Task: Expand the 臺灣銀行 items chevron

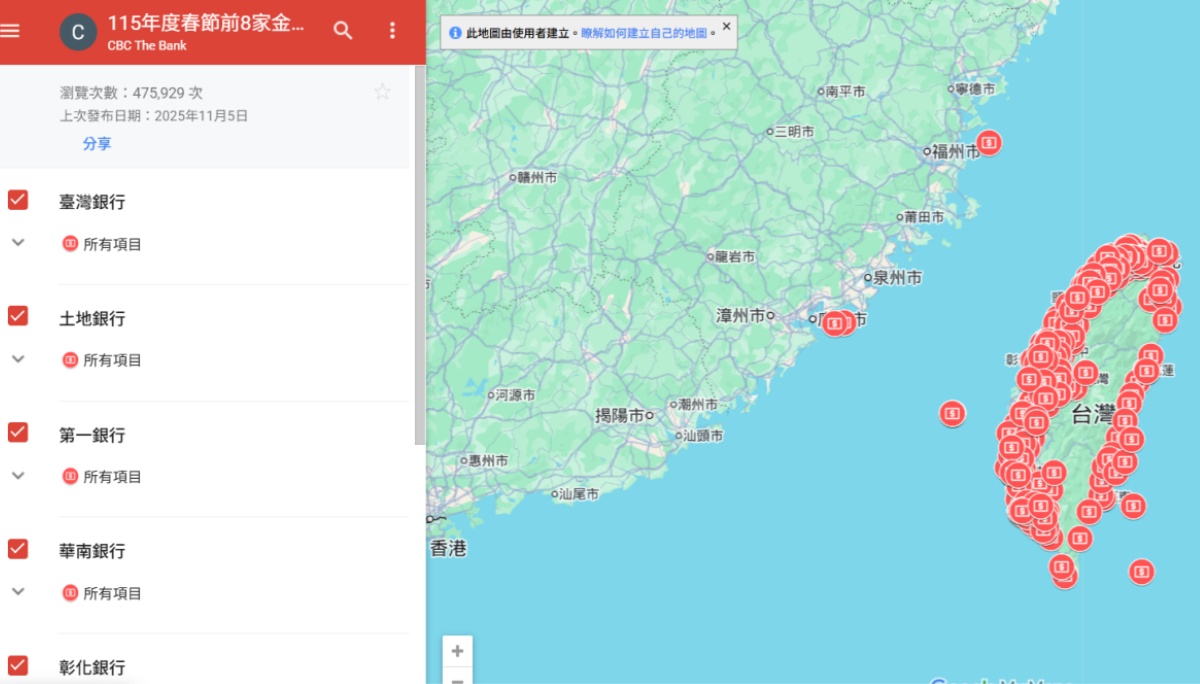Action: tap(18, 243)
